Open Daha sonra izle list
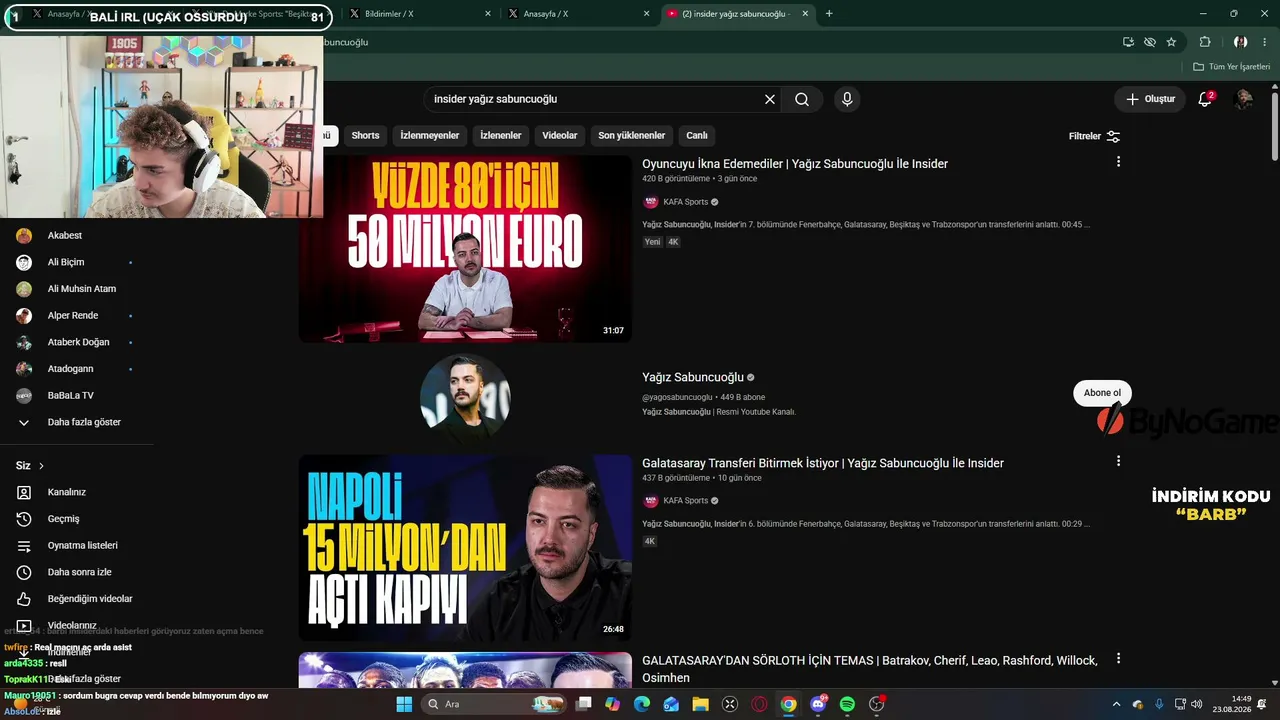 point(77,572)
